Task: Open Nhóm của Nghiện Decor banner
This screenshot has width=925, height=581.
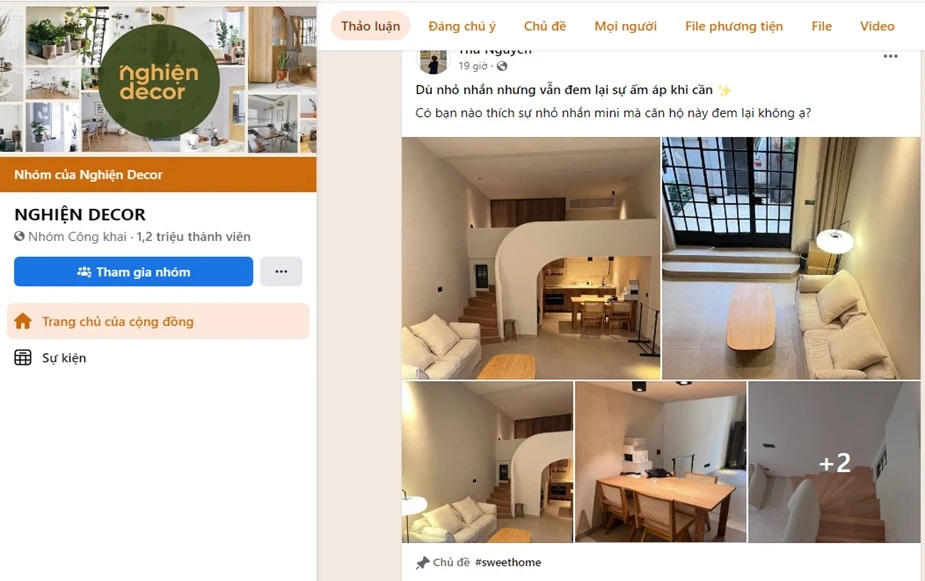Action: (x=158, y=175)
